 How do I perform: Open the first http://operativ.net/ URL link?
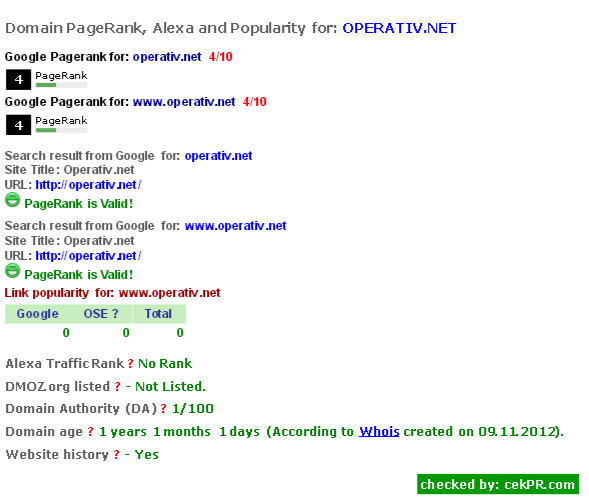[88, 185]
